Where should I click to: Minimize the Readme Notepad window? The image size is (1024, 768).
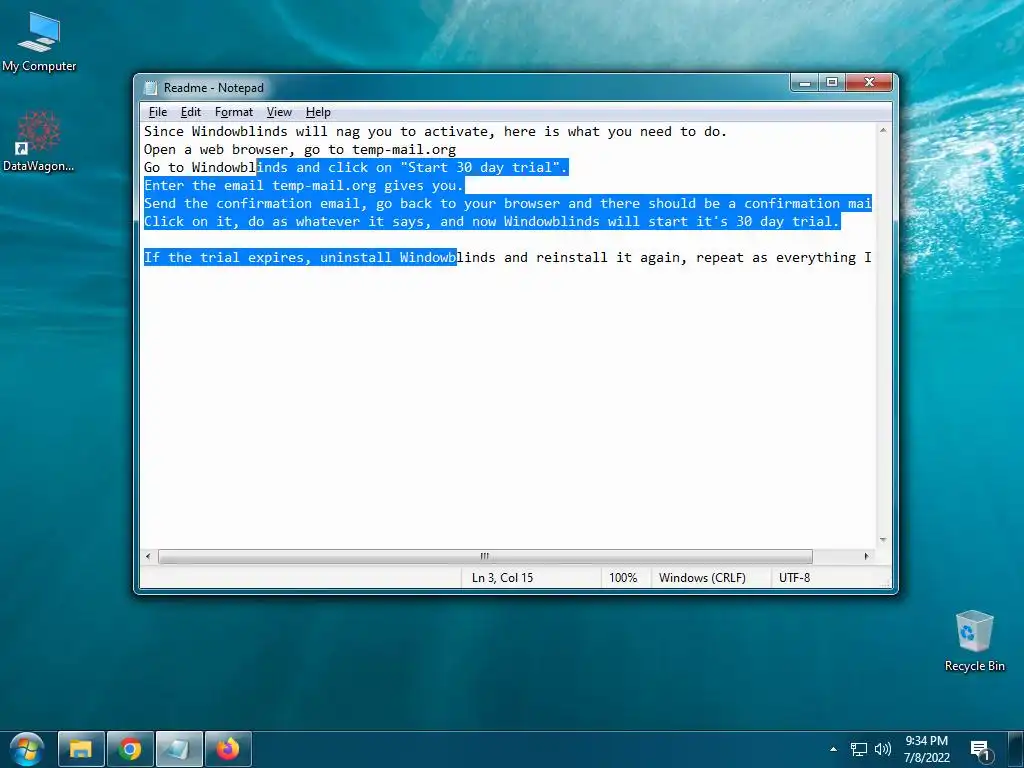pyautogui.click(x=805, y=82)
